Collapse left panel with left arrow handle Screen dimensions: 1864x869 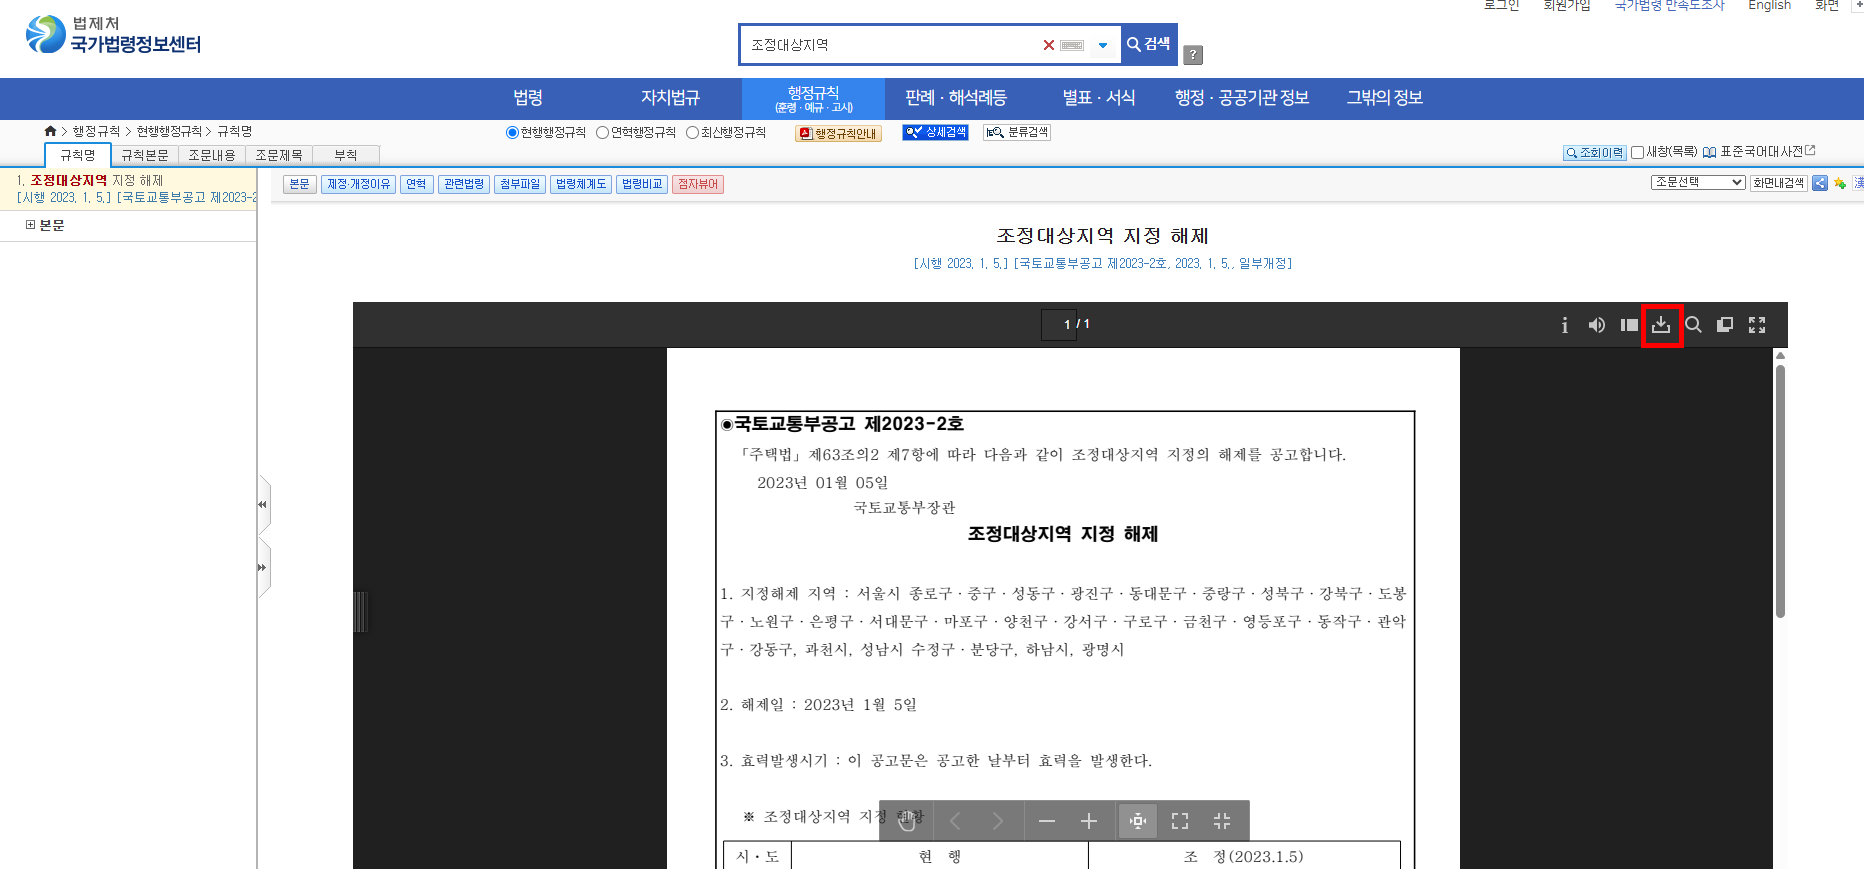tap(263, 505)
